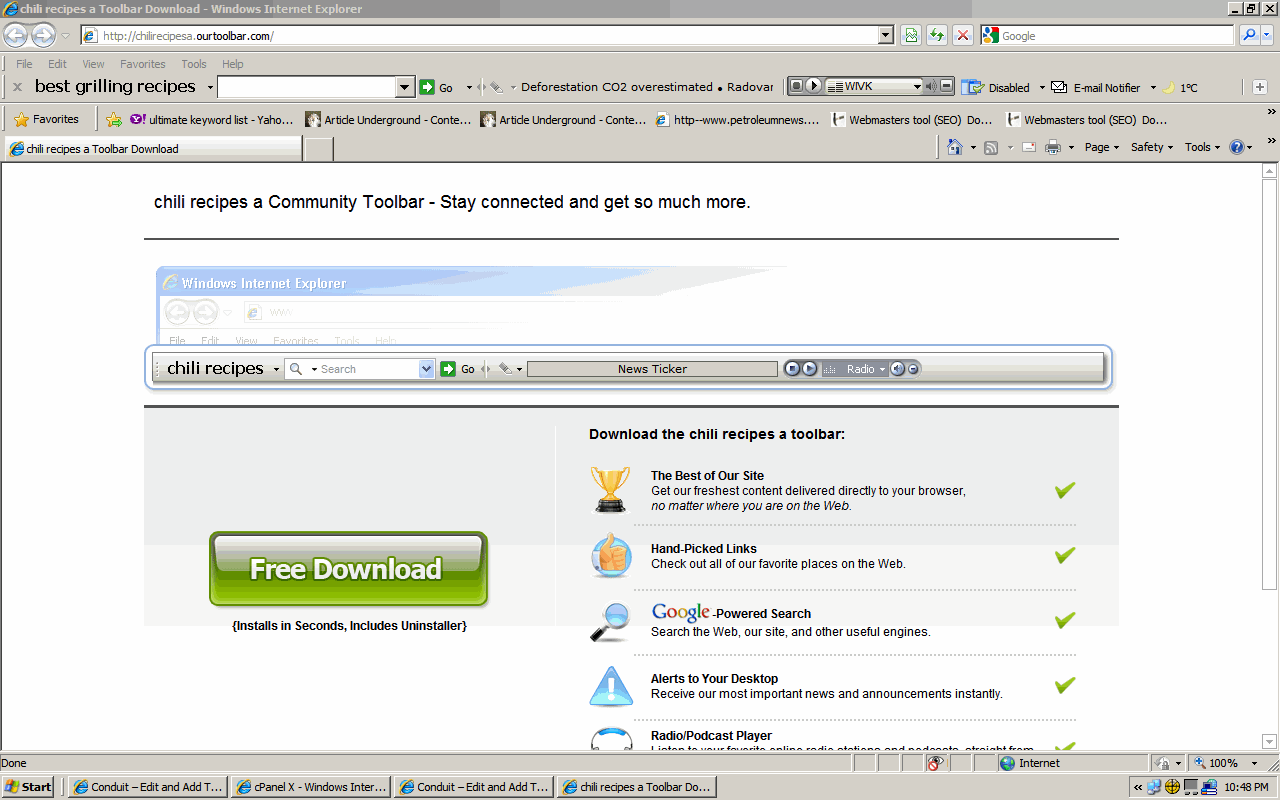Click the Read Mail icon in command bar

(x=1028, y=147)
